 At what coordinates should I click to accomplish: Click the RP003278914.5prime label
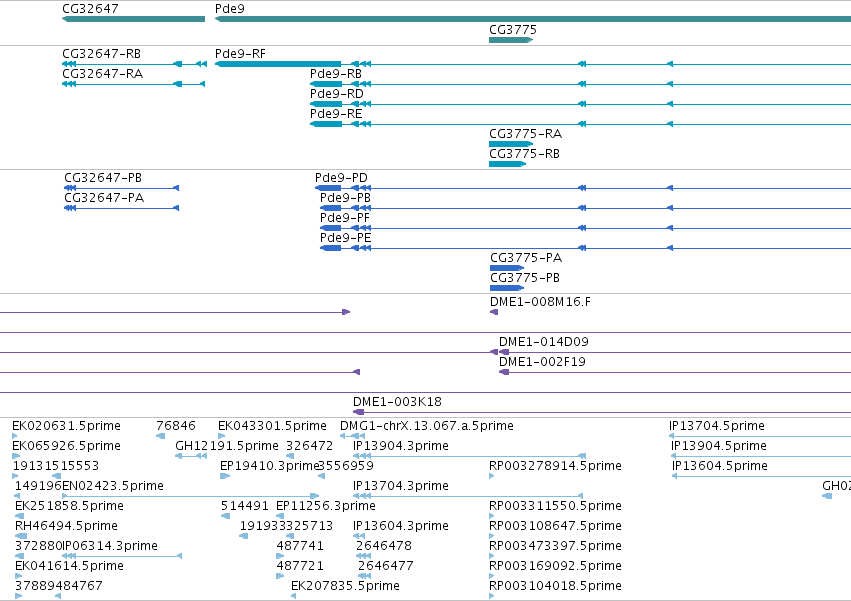(555, 466)
